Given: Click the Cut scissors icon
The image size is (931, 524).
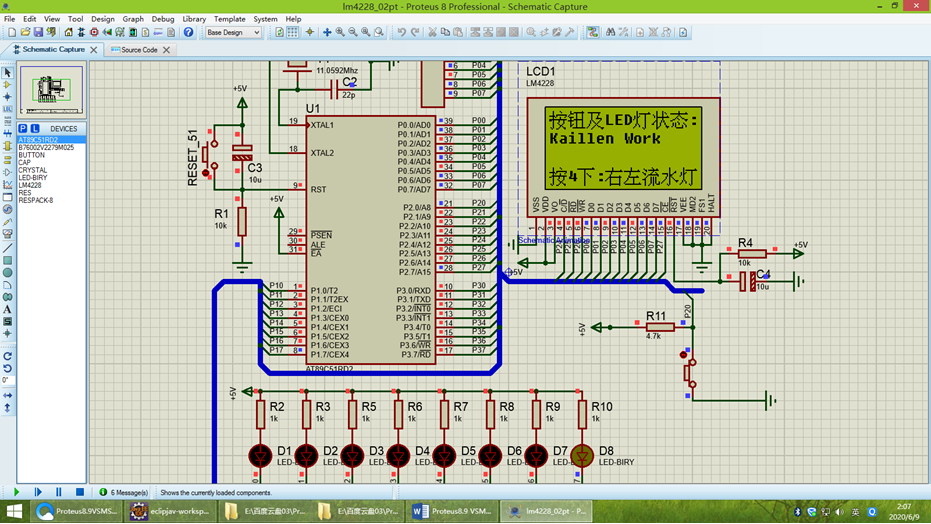Looking at the screenshot, I should pyautogui.click(x=432, y=33).
